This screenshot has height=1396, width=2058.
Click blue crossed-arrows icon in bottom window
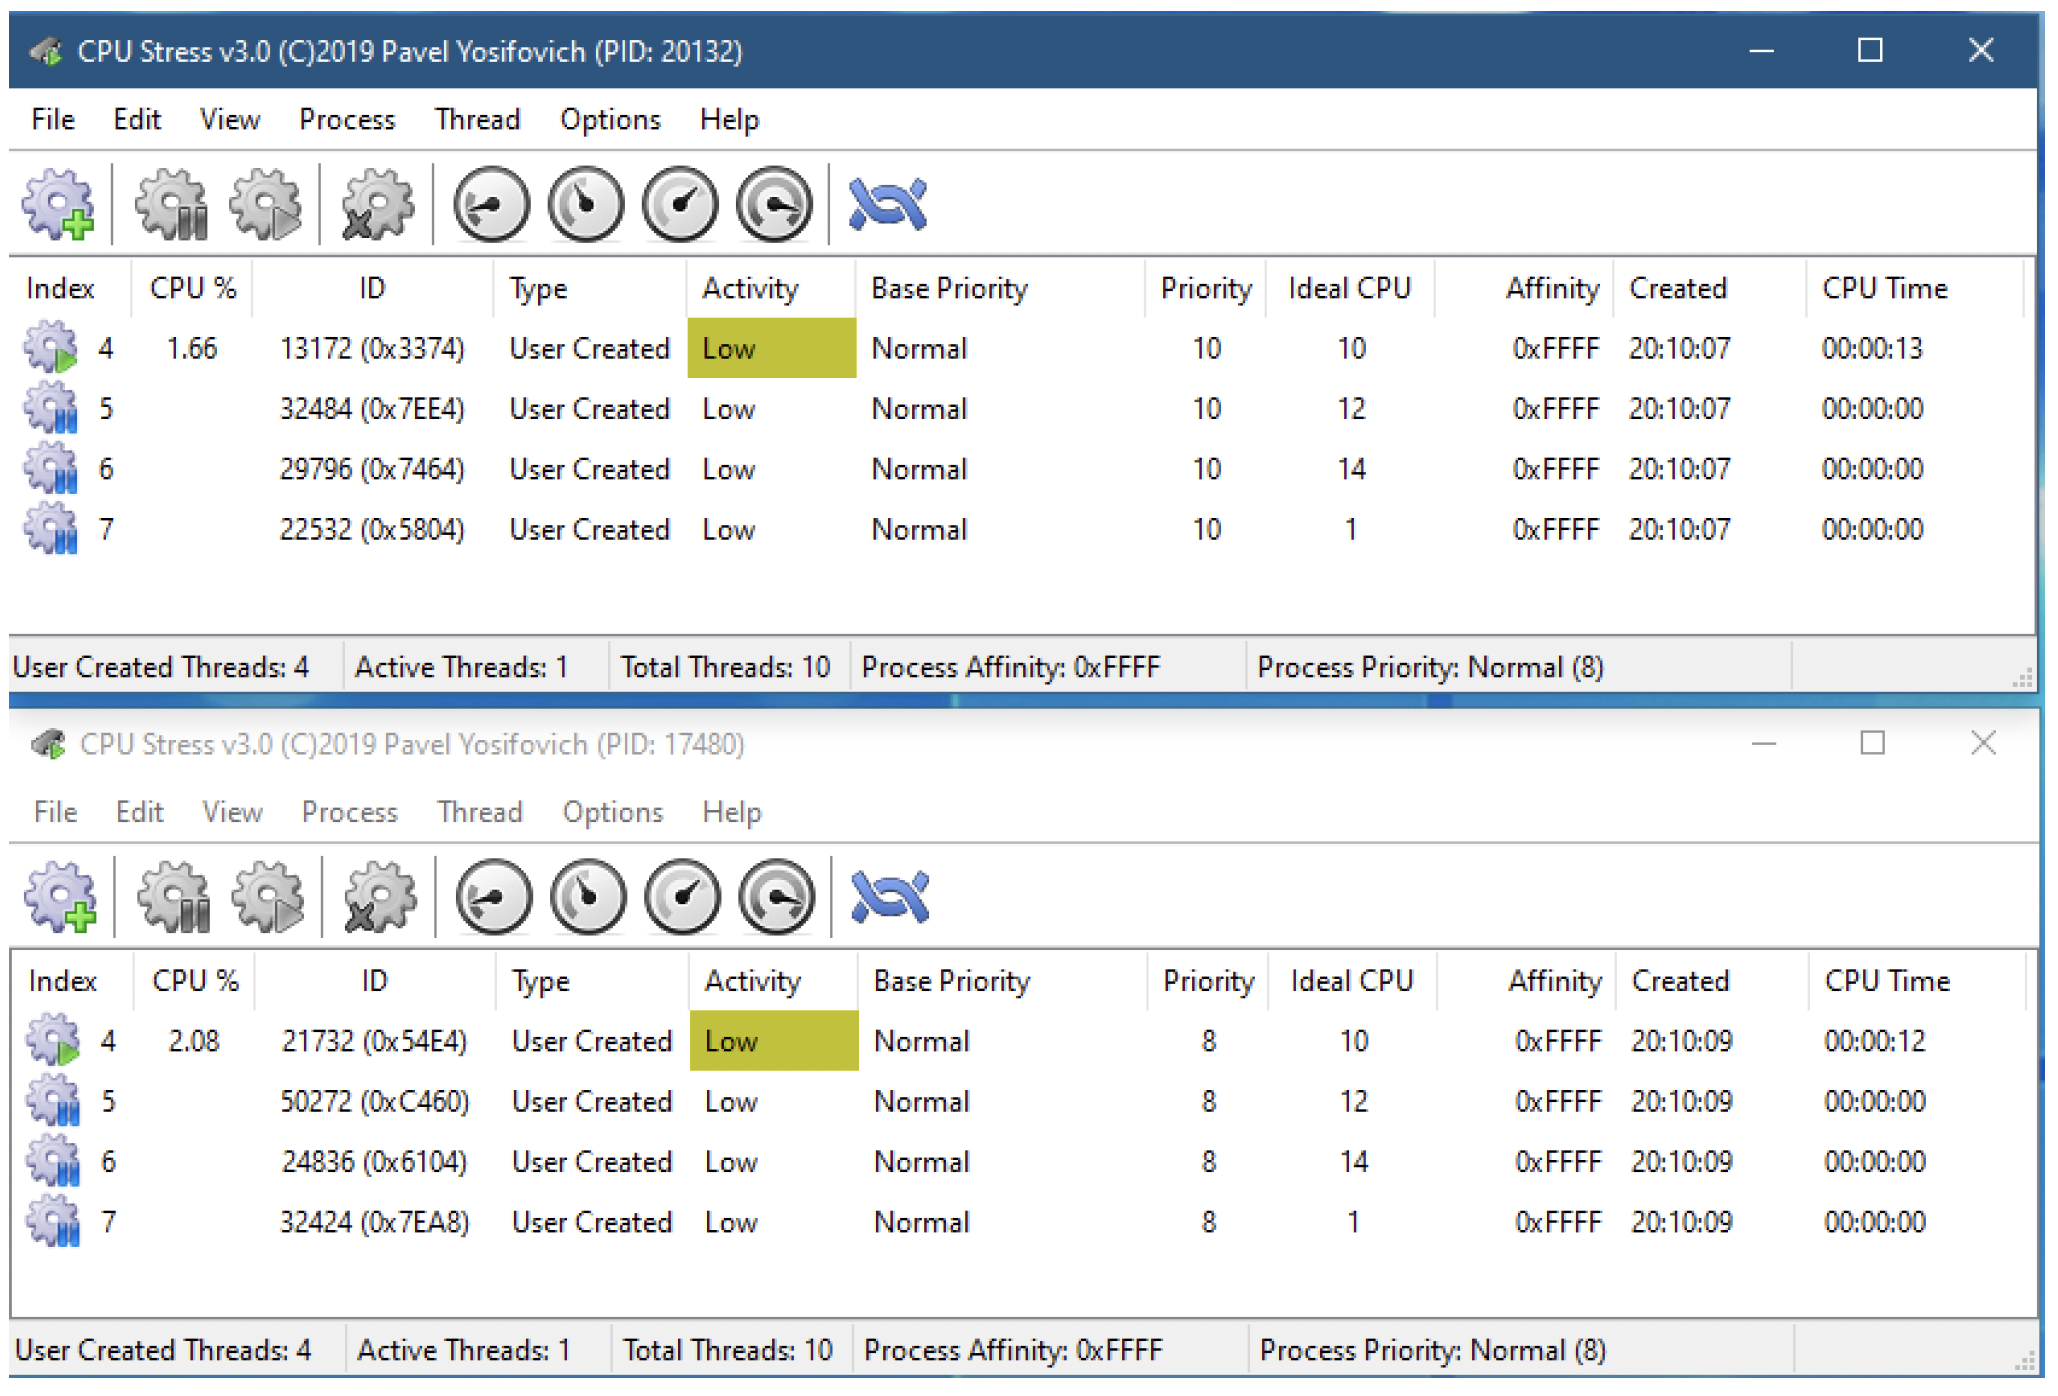890,897
